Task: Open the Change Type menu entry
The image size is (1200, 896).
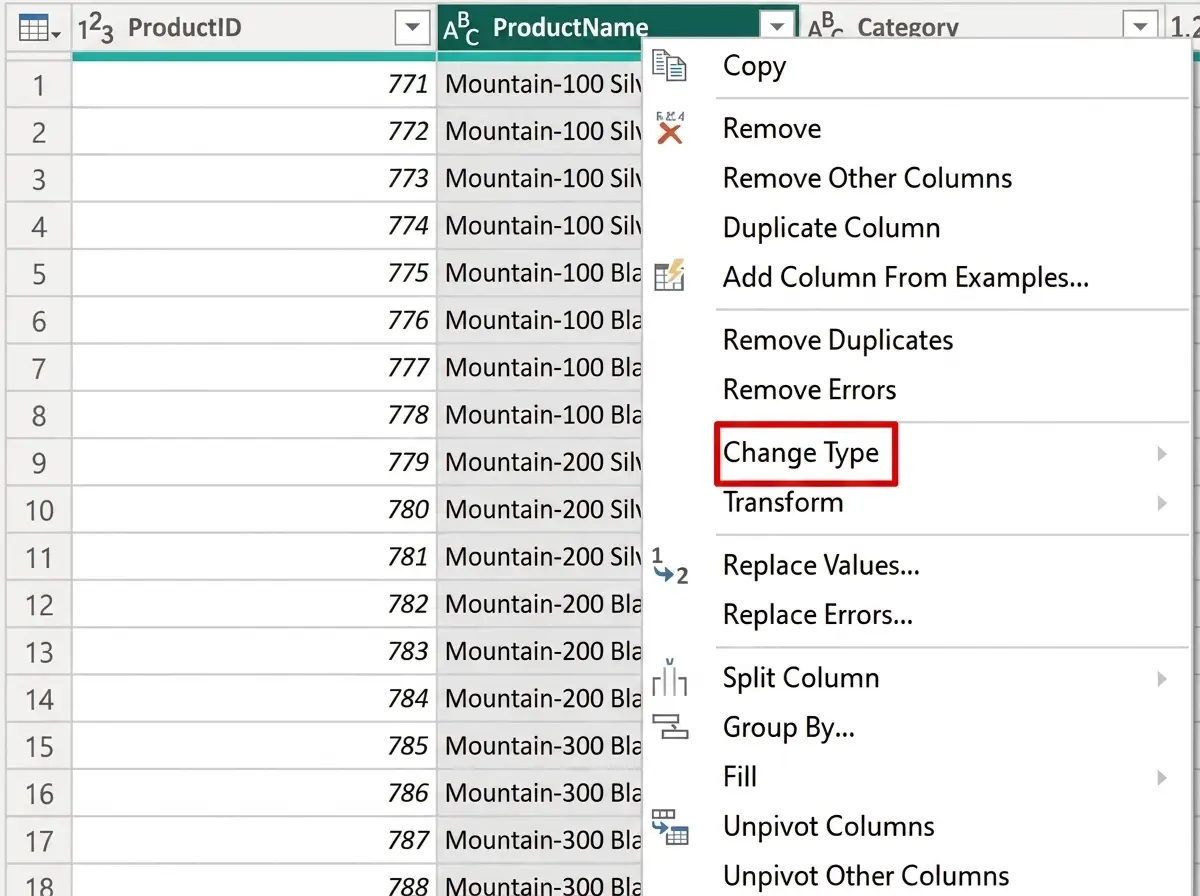Action: click(801, 454)
